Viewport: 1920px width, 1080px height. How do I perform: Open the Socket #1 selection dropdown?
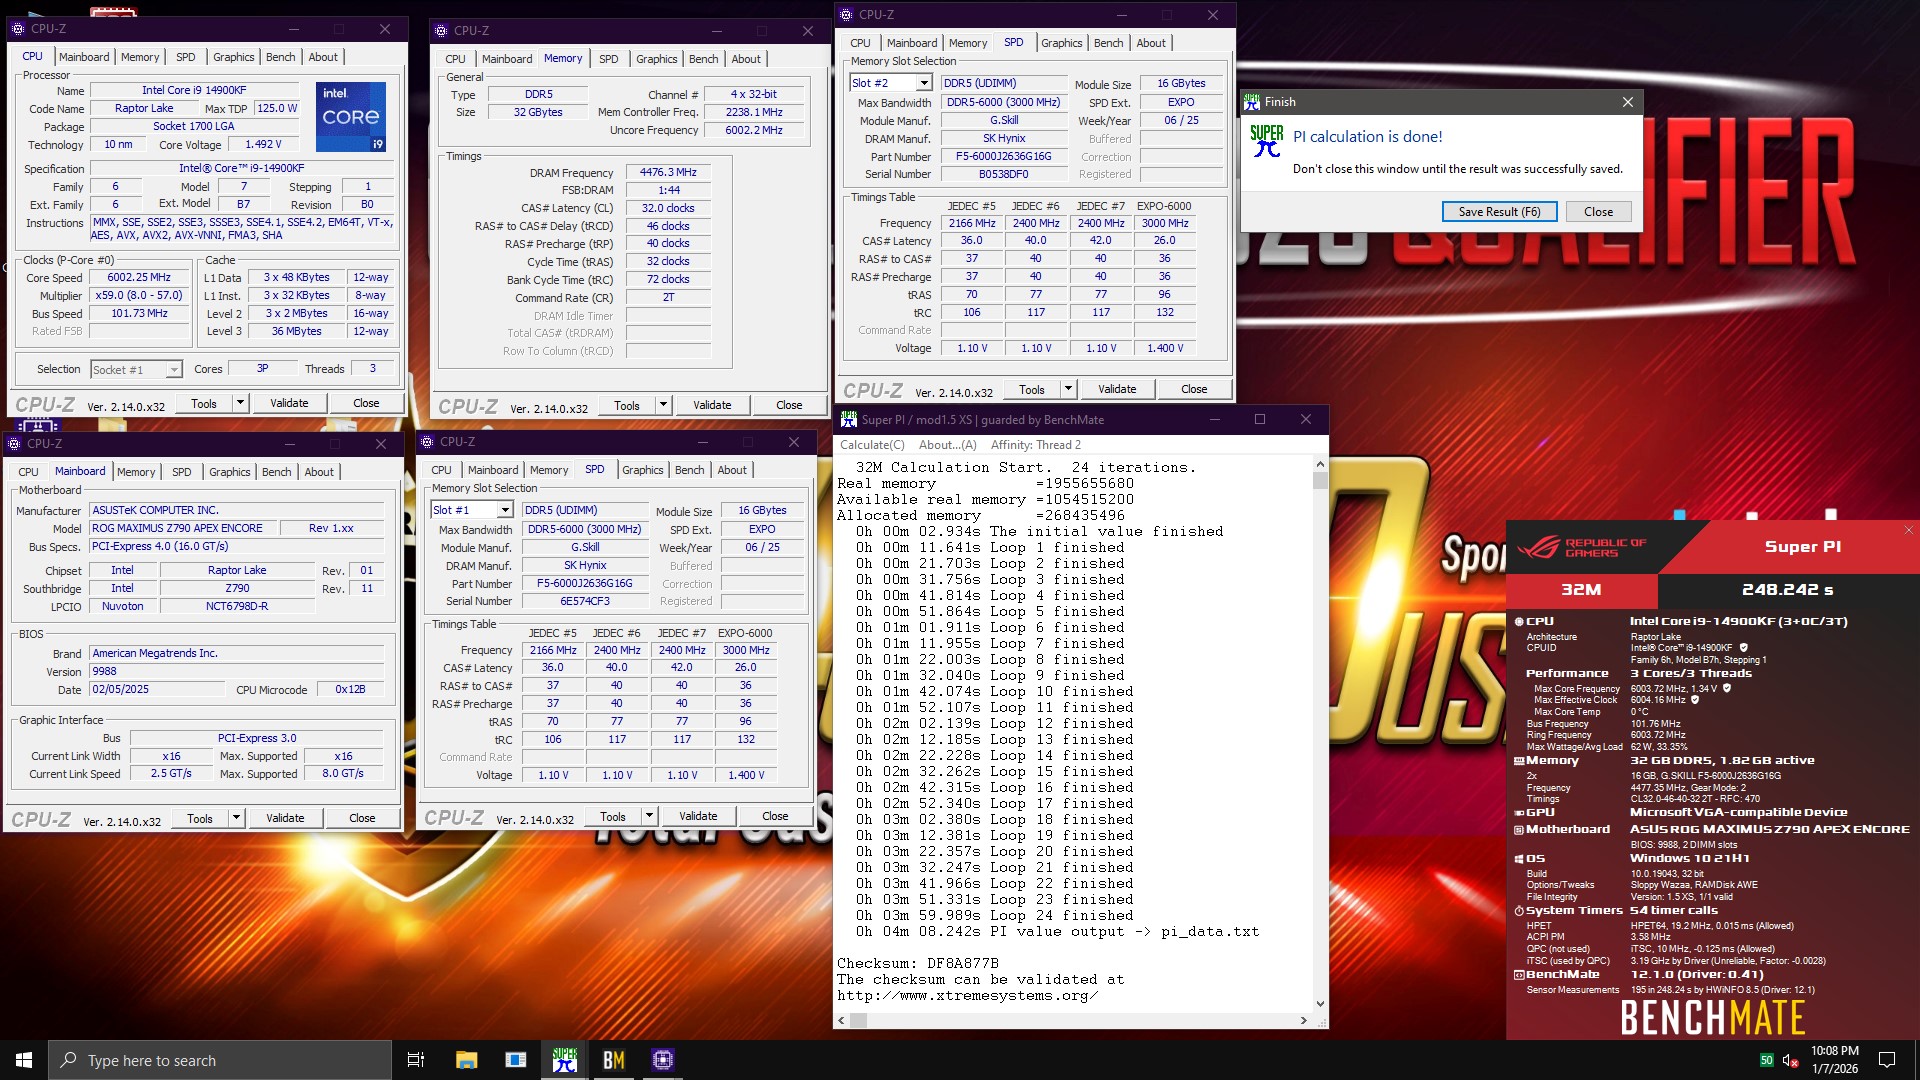(x=174, y=370)
